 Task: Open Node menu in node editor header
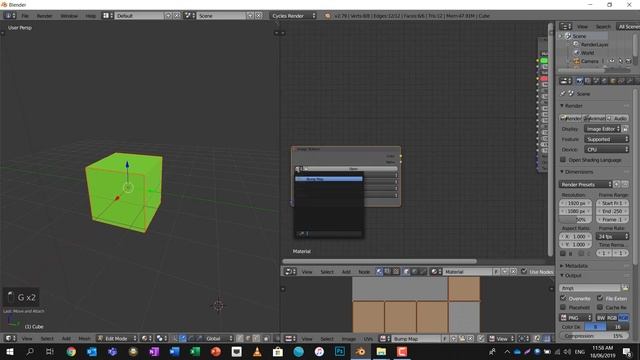coord(364,272)
